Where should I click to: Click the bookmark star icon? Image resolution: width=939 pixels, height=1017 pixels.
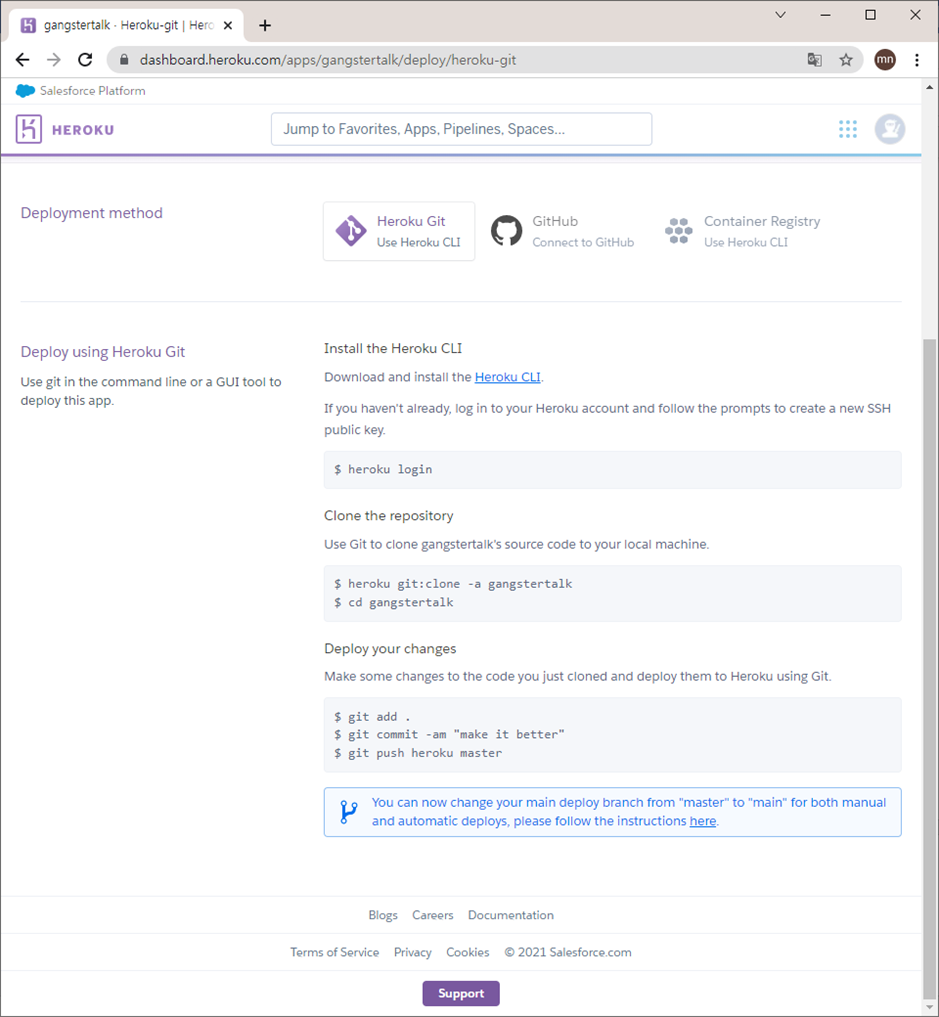[x=845, y=60]
